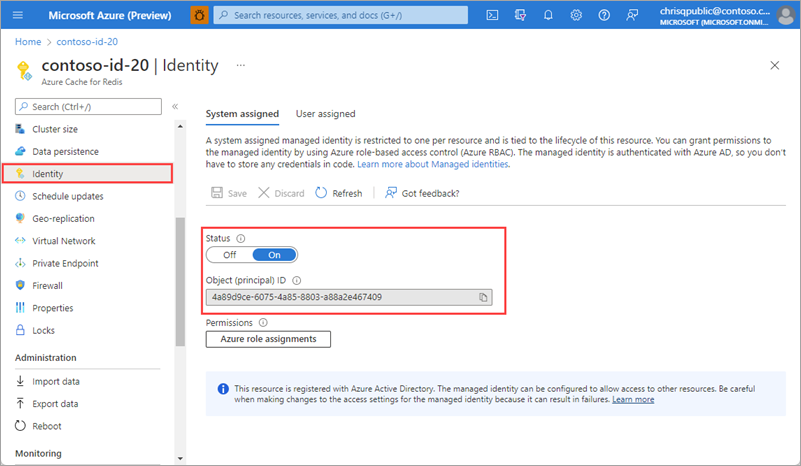Screen dimensions: 801x466
Task: Click the Reboot circular arrow icon
Action: [x=20, y=426]
